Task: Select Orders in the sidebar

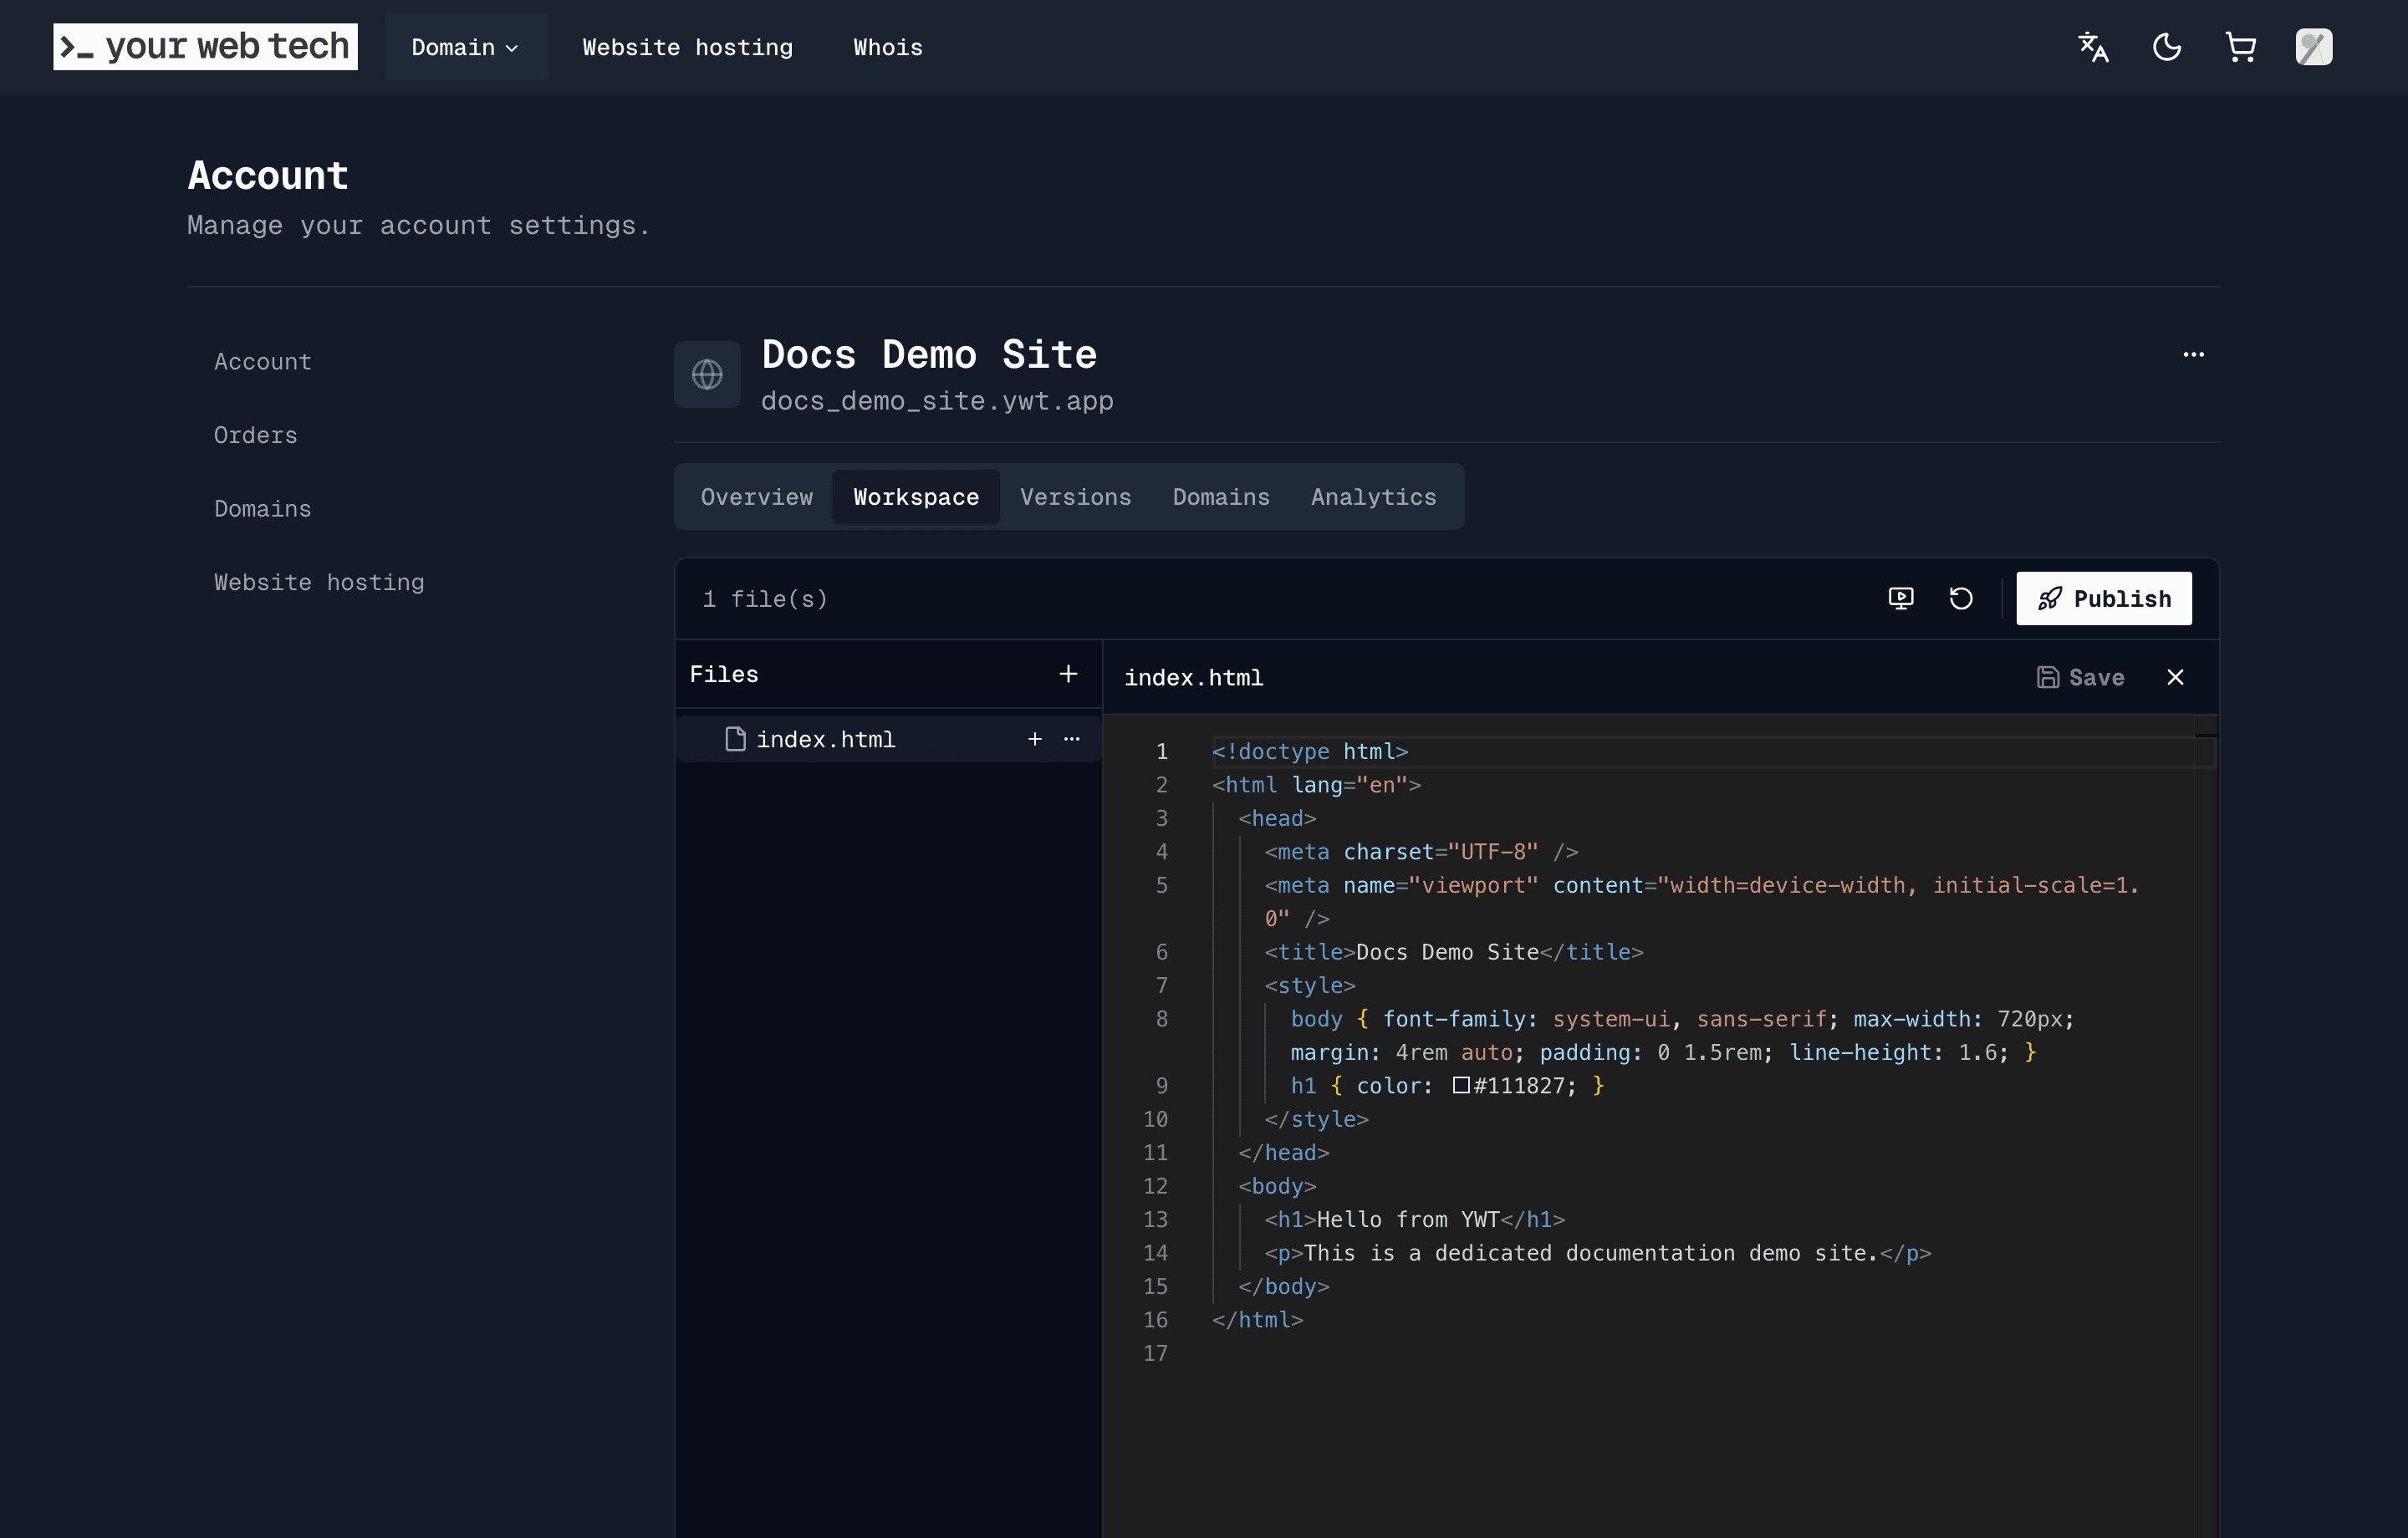Action: coord(256,435)
